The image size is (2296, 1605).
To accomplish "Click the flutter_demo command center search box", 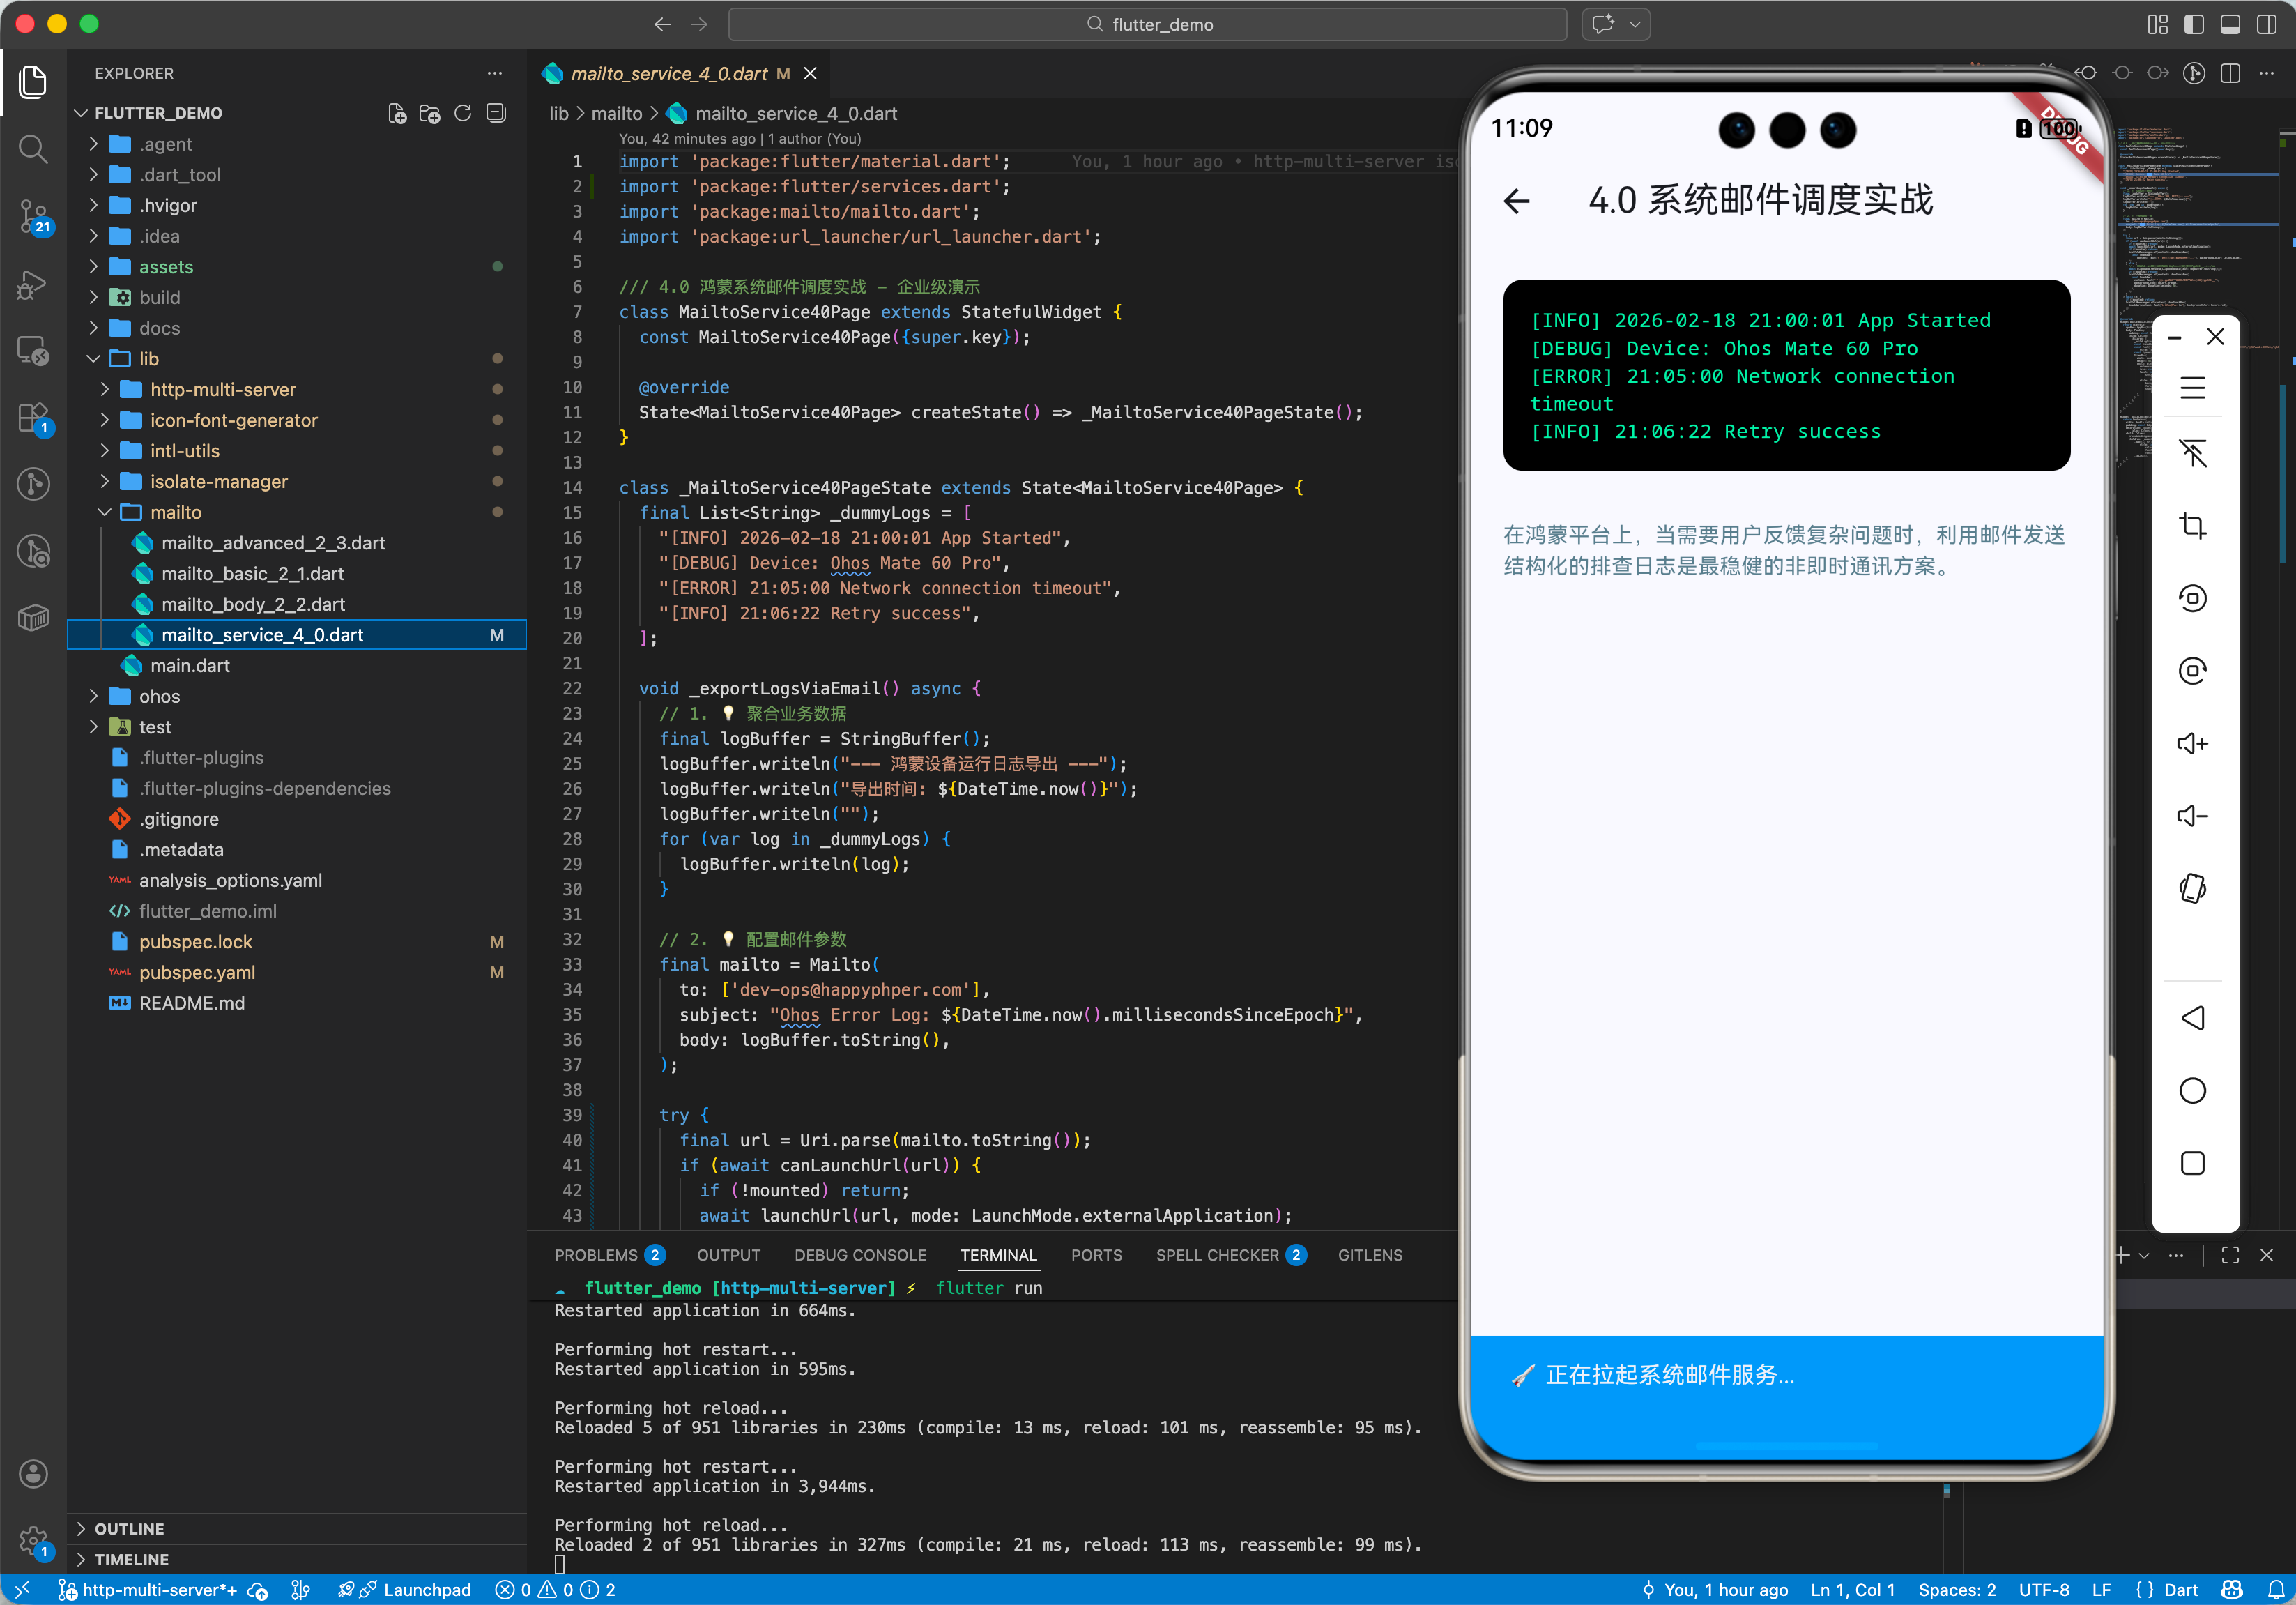I will (1147, 24).
